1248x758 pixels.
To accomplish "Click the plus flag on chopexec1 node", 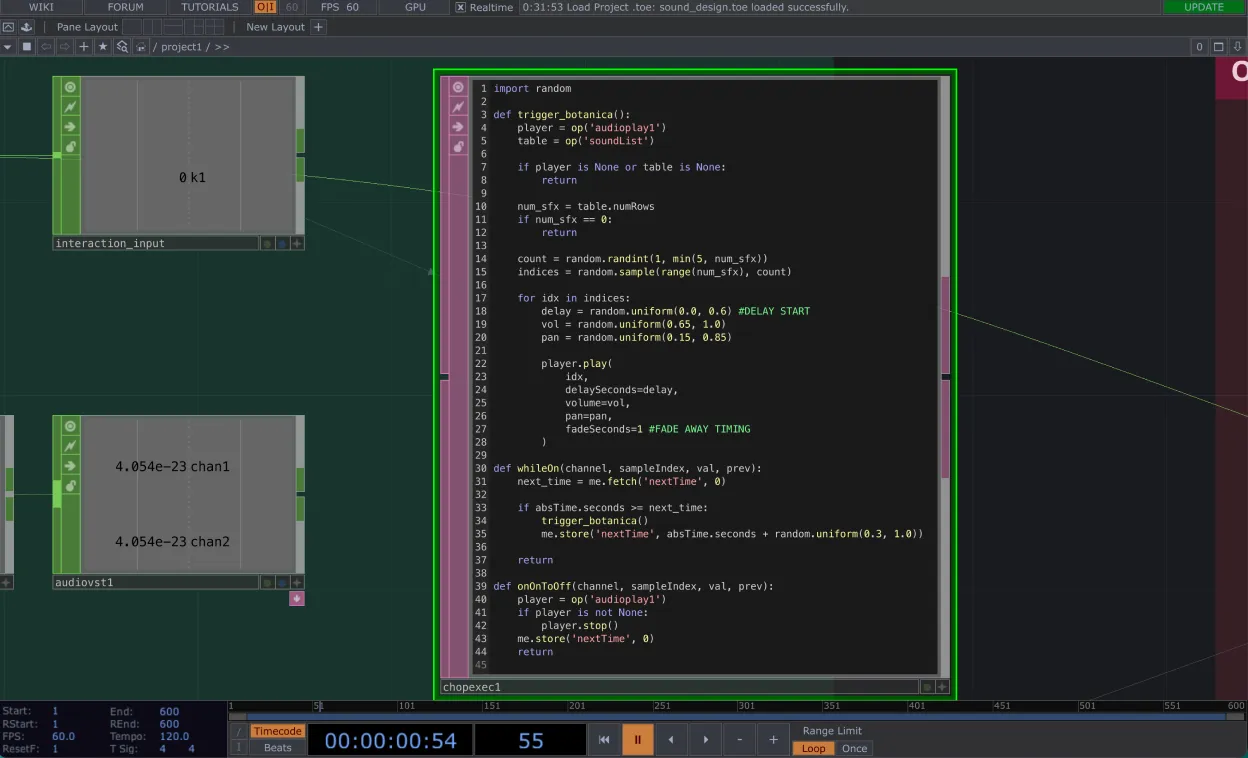I will click(942, 687).
